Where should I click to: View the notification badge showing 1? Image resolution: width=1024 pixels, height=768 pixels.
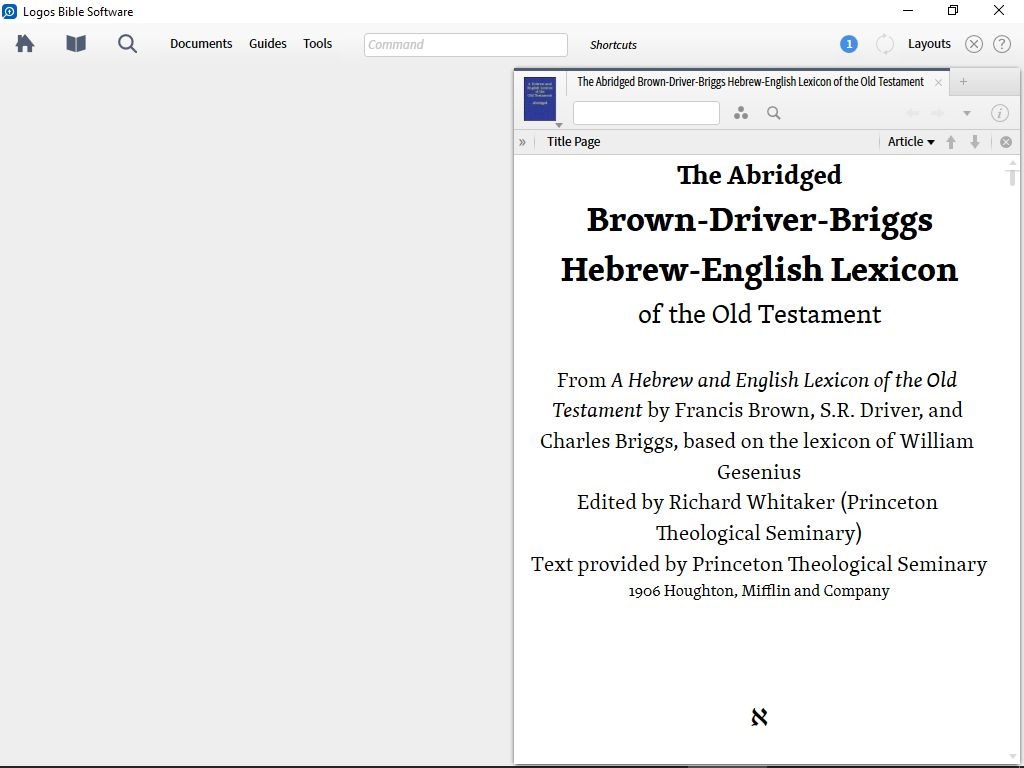[848, 44]
